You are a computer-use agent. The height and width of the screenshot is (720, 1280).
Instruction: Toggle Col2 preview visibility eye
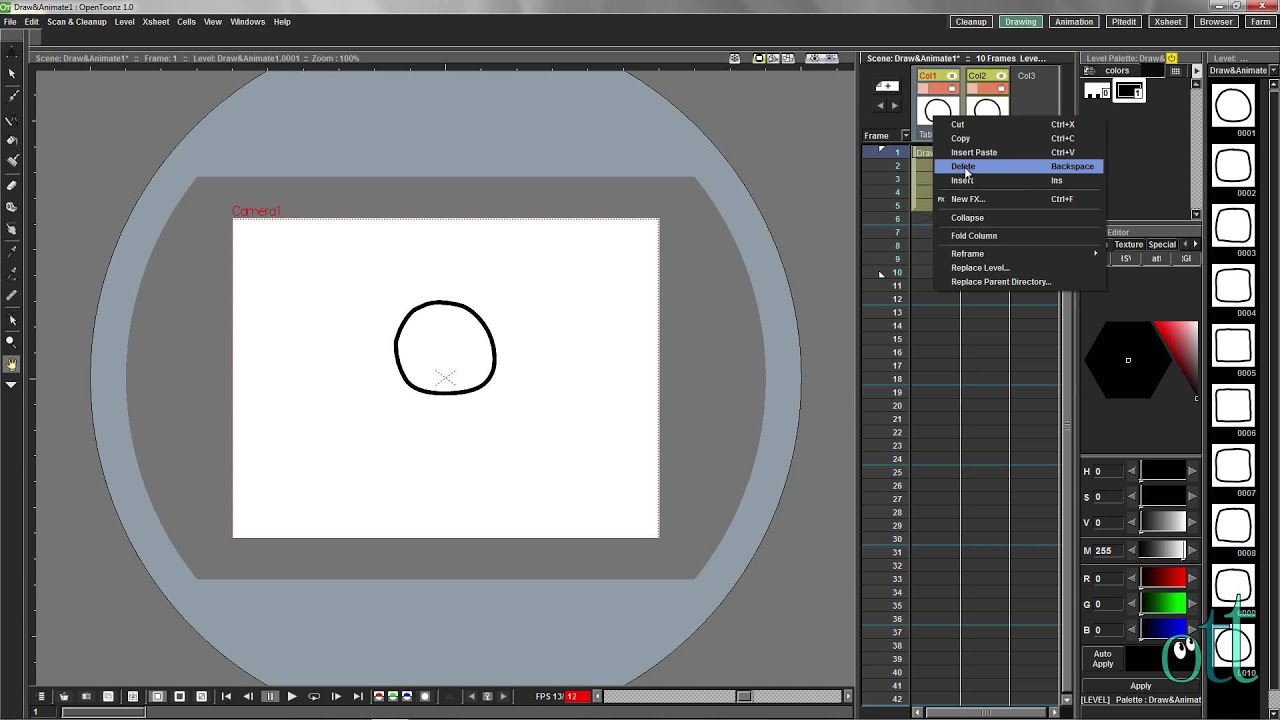pos(1000,76)
